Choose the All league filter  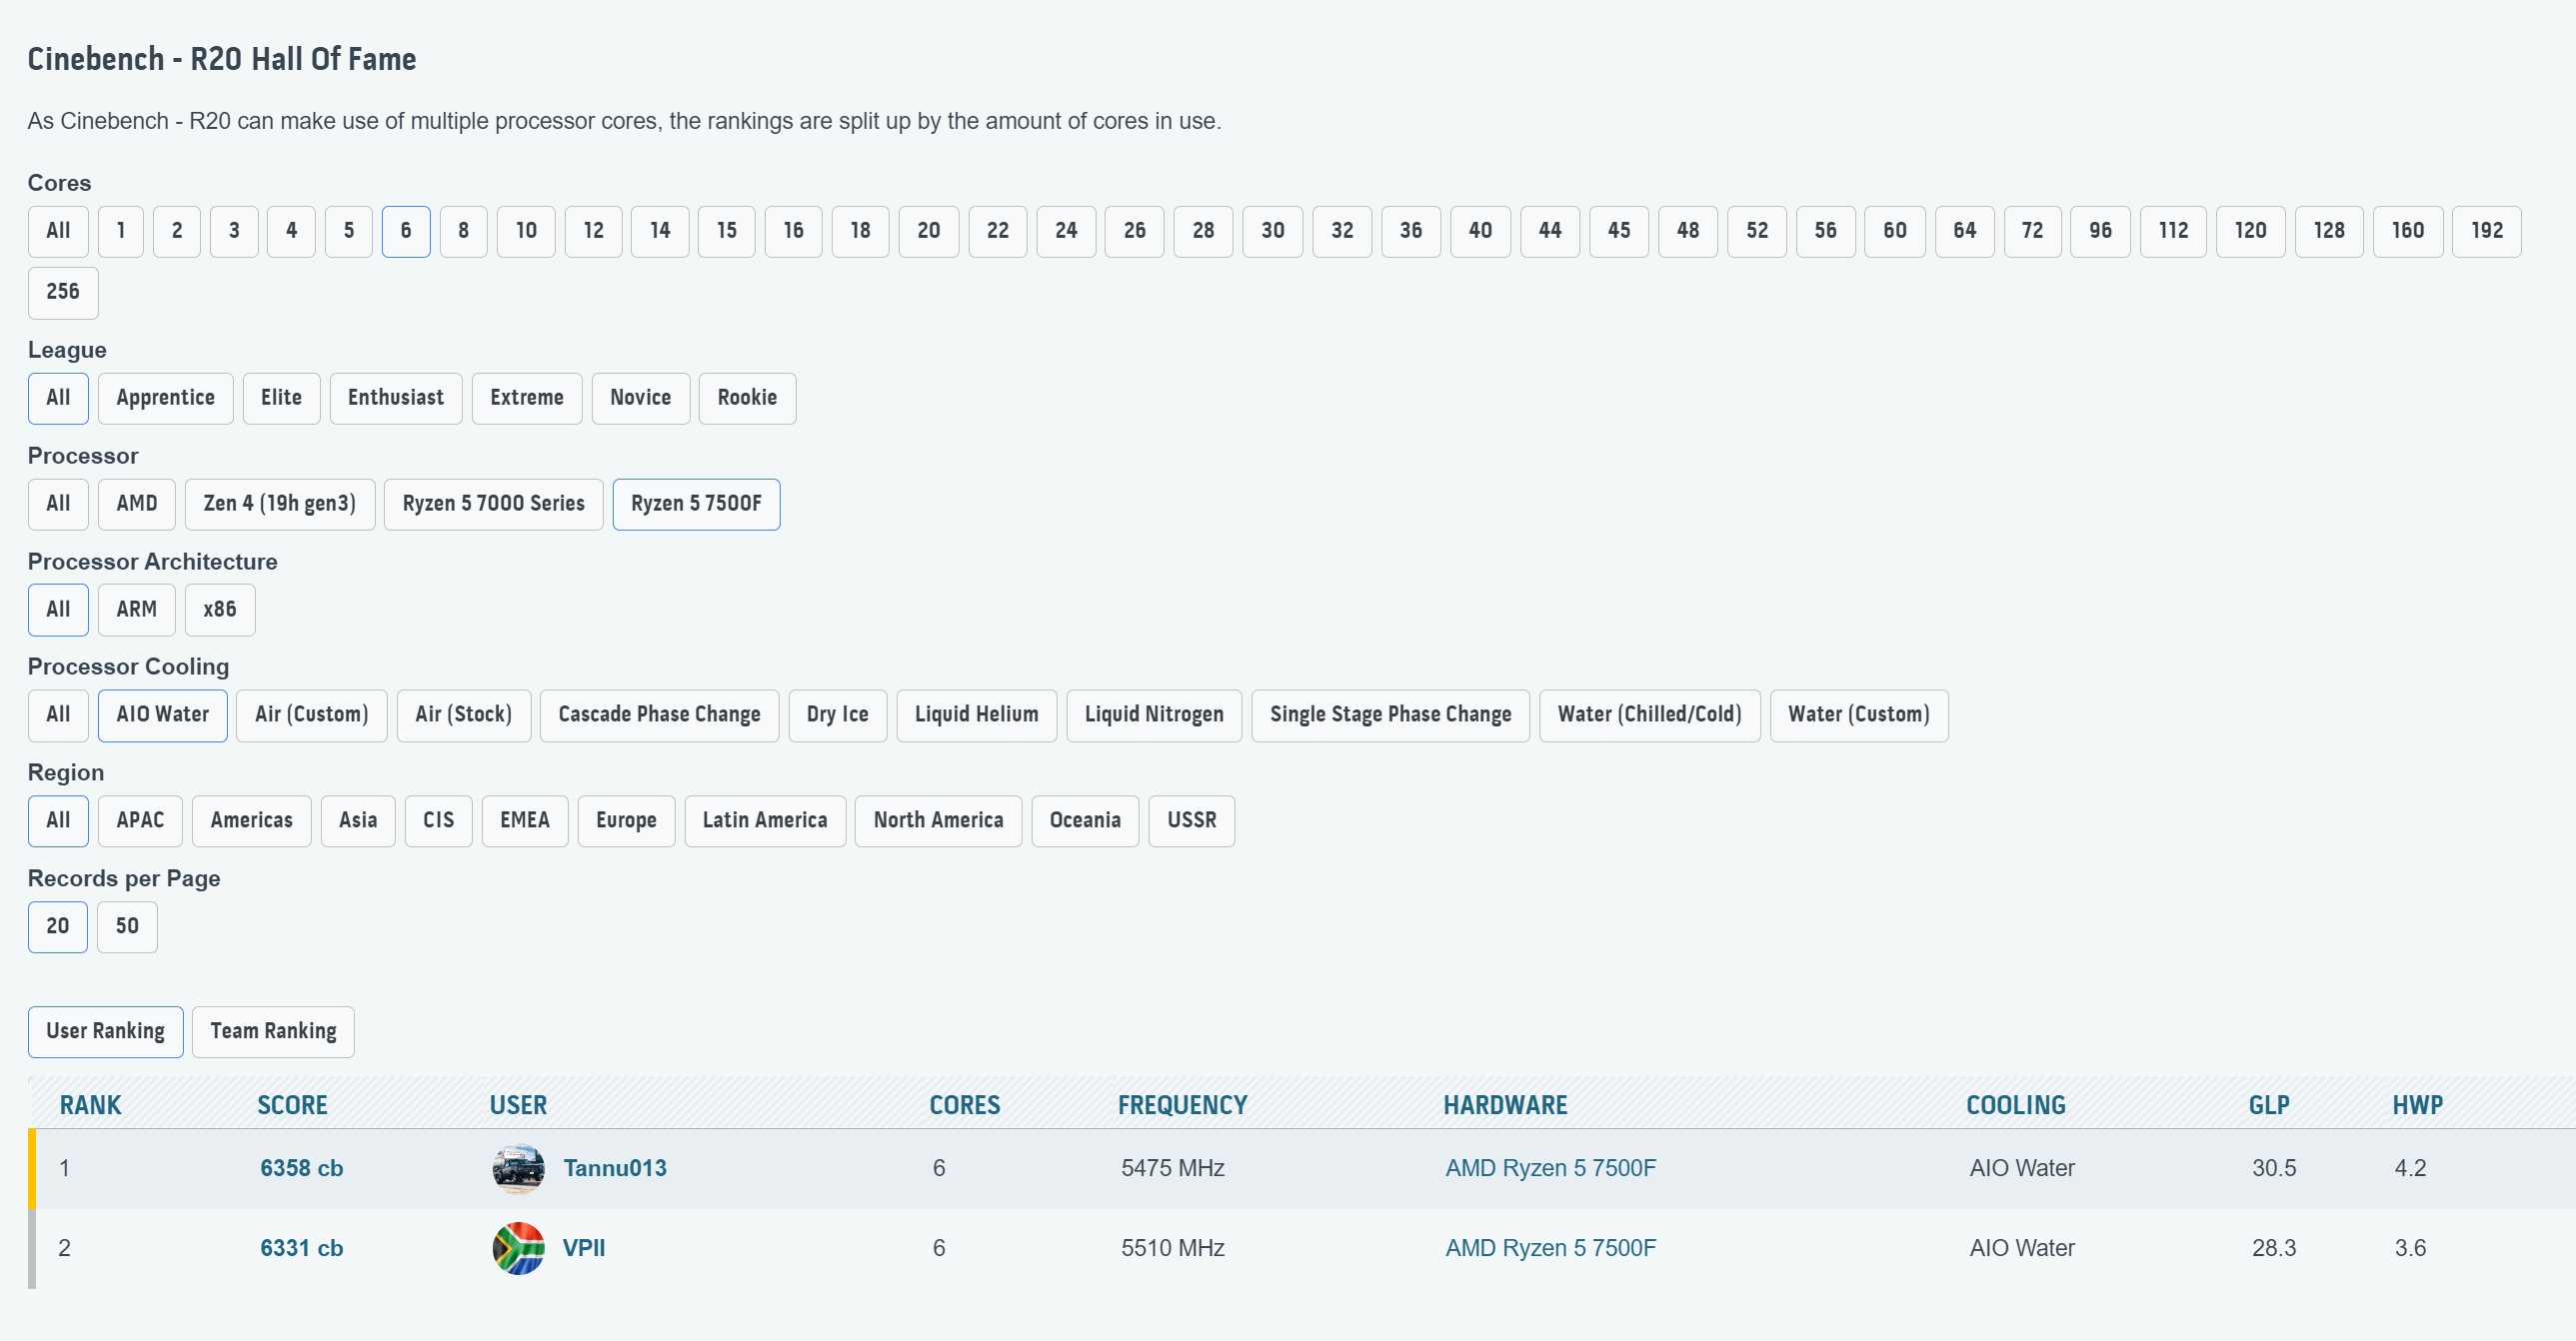(x=58, y=398)
